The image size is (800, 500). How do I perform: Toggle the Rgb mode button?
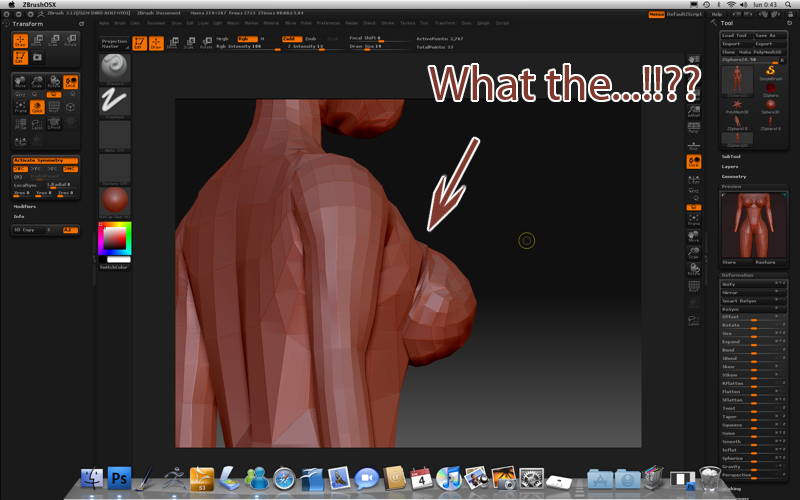247,39
